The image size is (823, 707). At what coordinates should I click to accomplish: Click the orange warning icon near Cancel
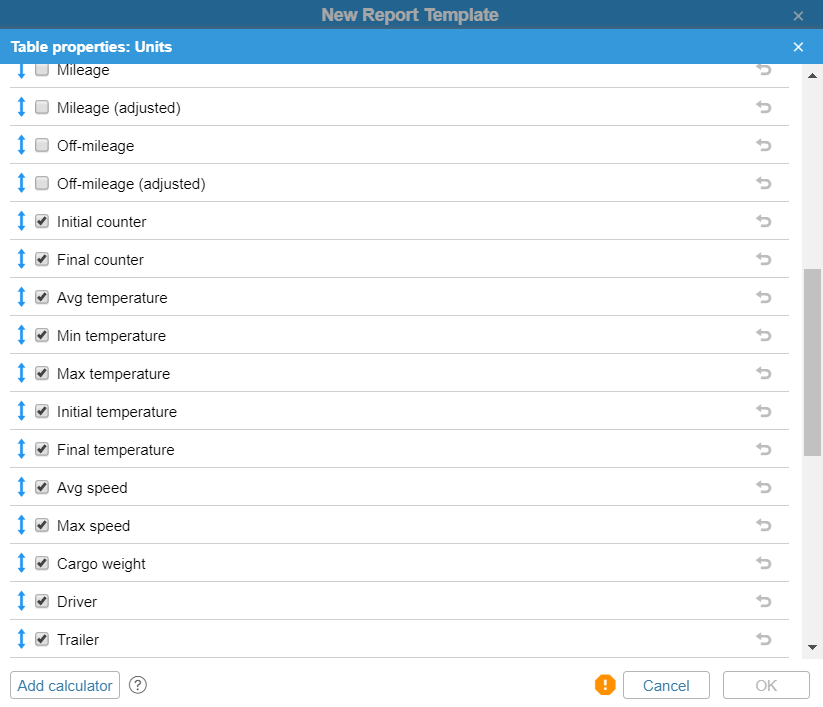pos(605,685)
